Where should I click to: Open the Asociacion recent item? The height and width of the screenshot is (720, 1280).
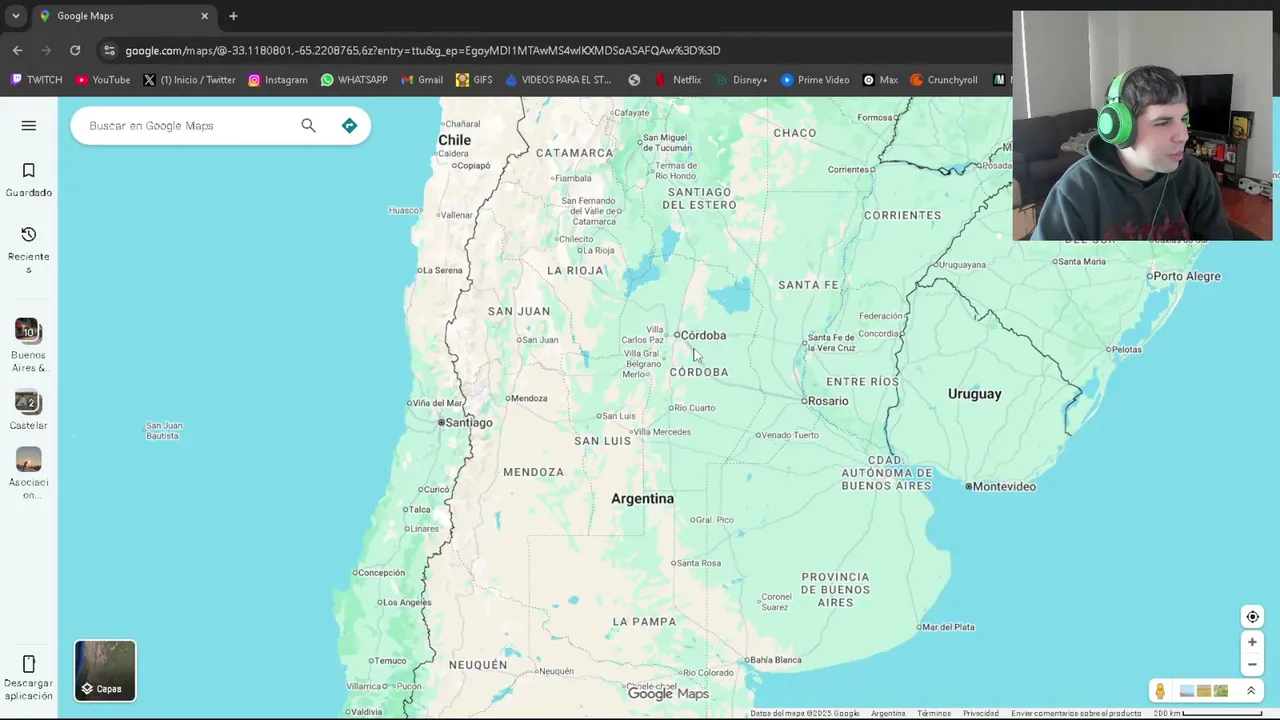pos(28,473)
